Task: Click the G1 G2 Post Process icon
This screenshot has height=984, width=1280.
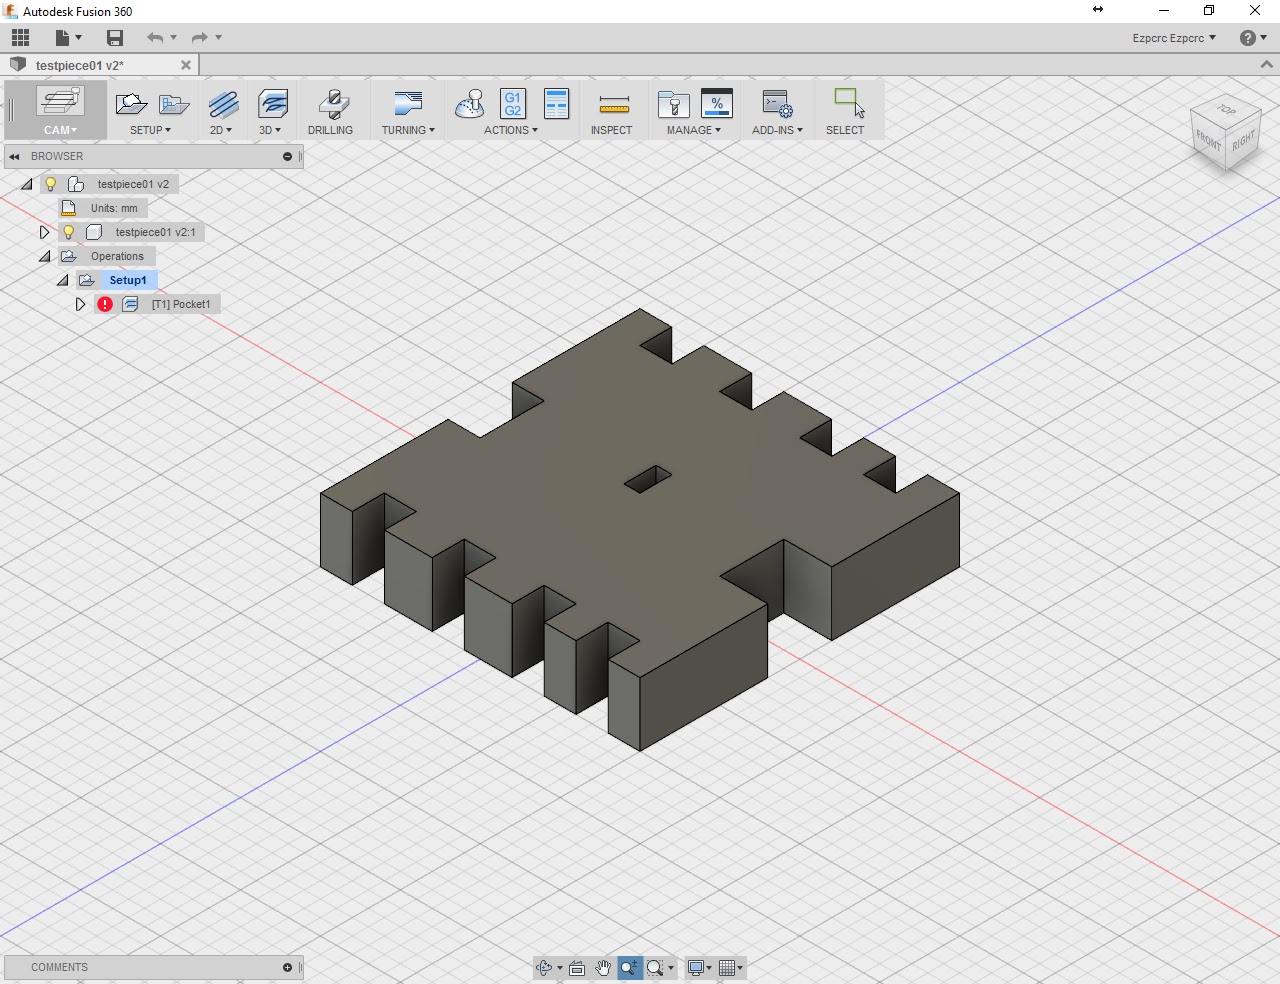Action: coord(513,104)
